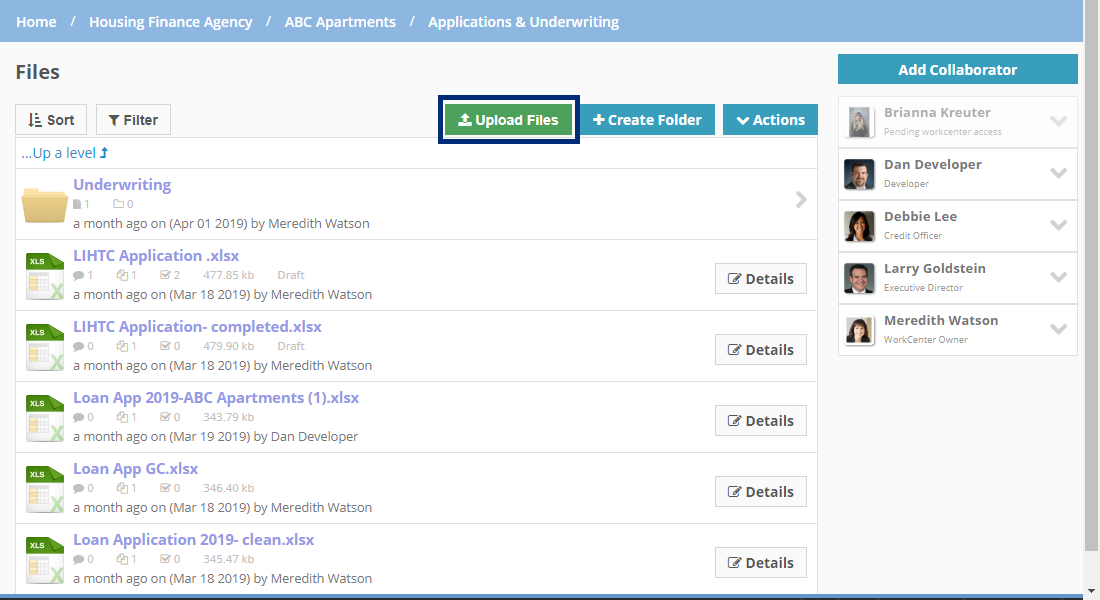Go to Housing Finance Agency breadcrumb
Screen dimensions: 1100x600
170,22
